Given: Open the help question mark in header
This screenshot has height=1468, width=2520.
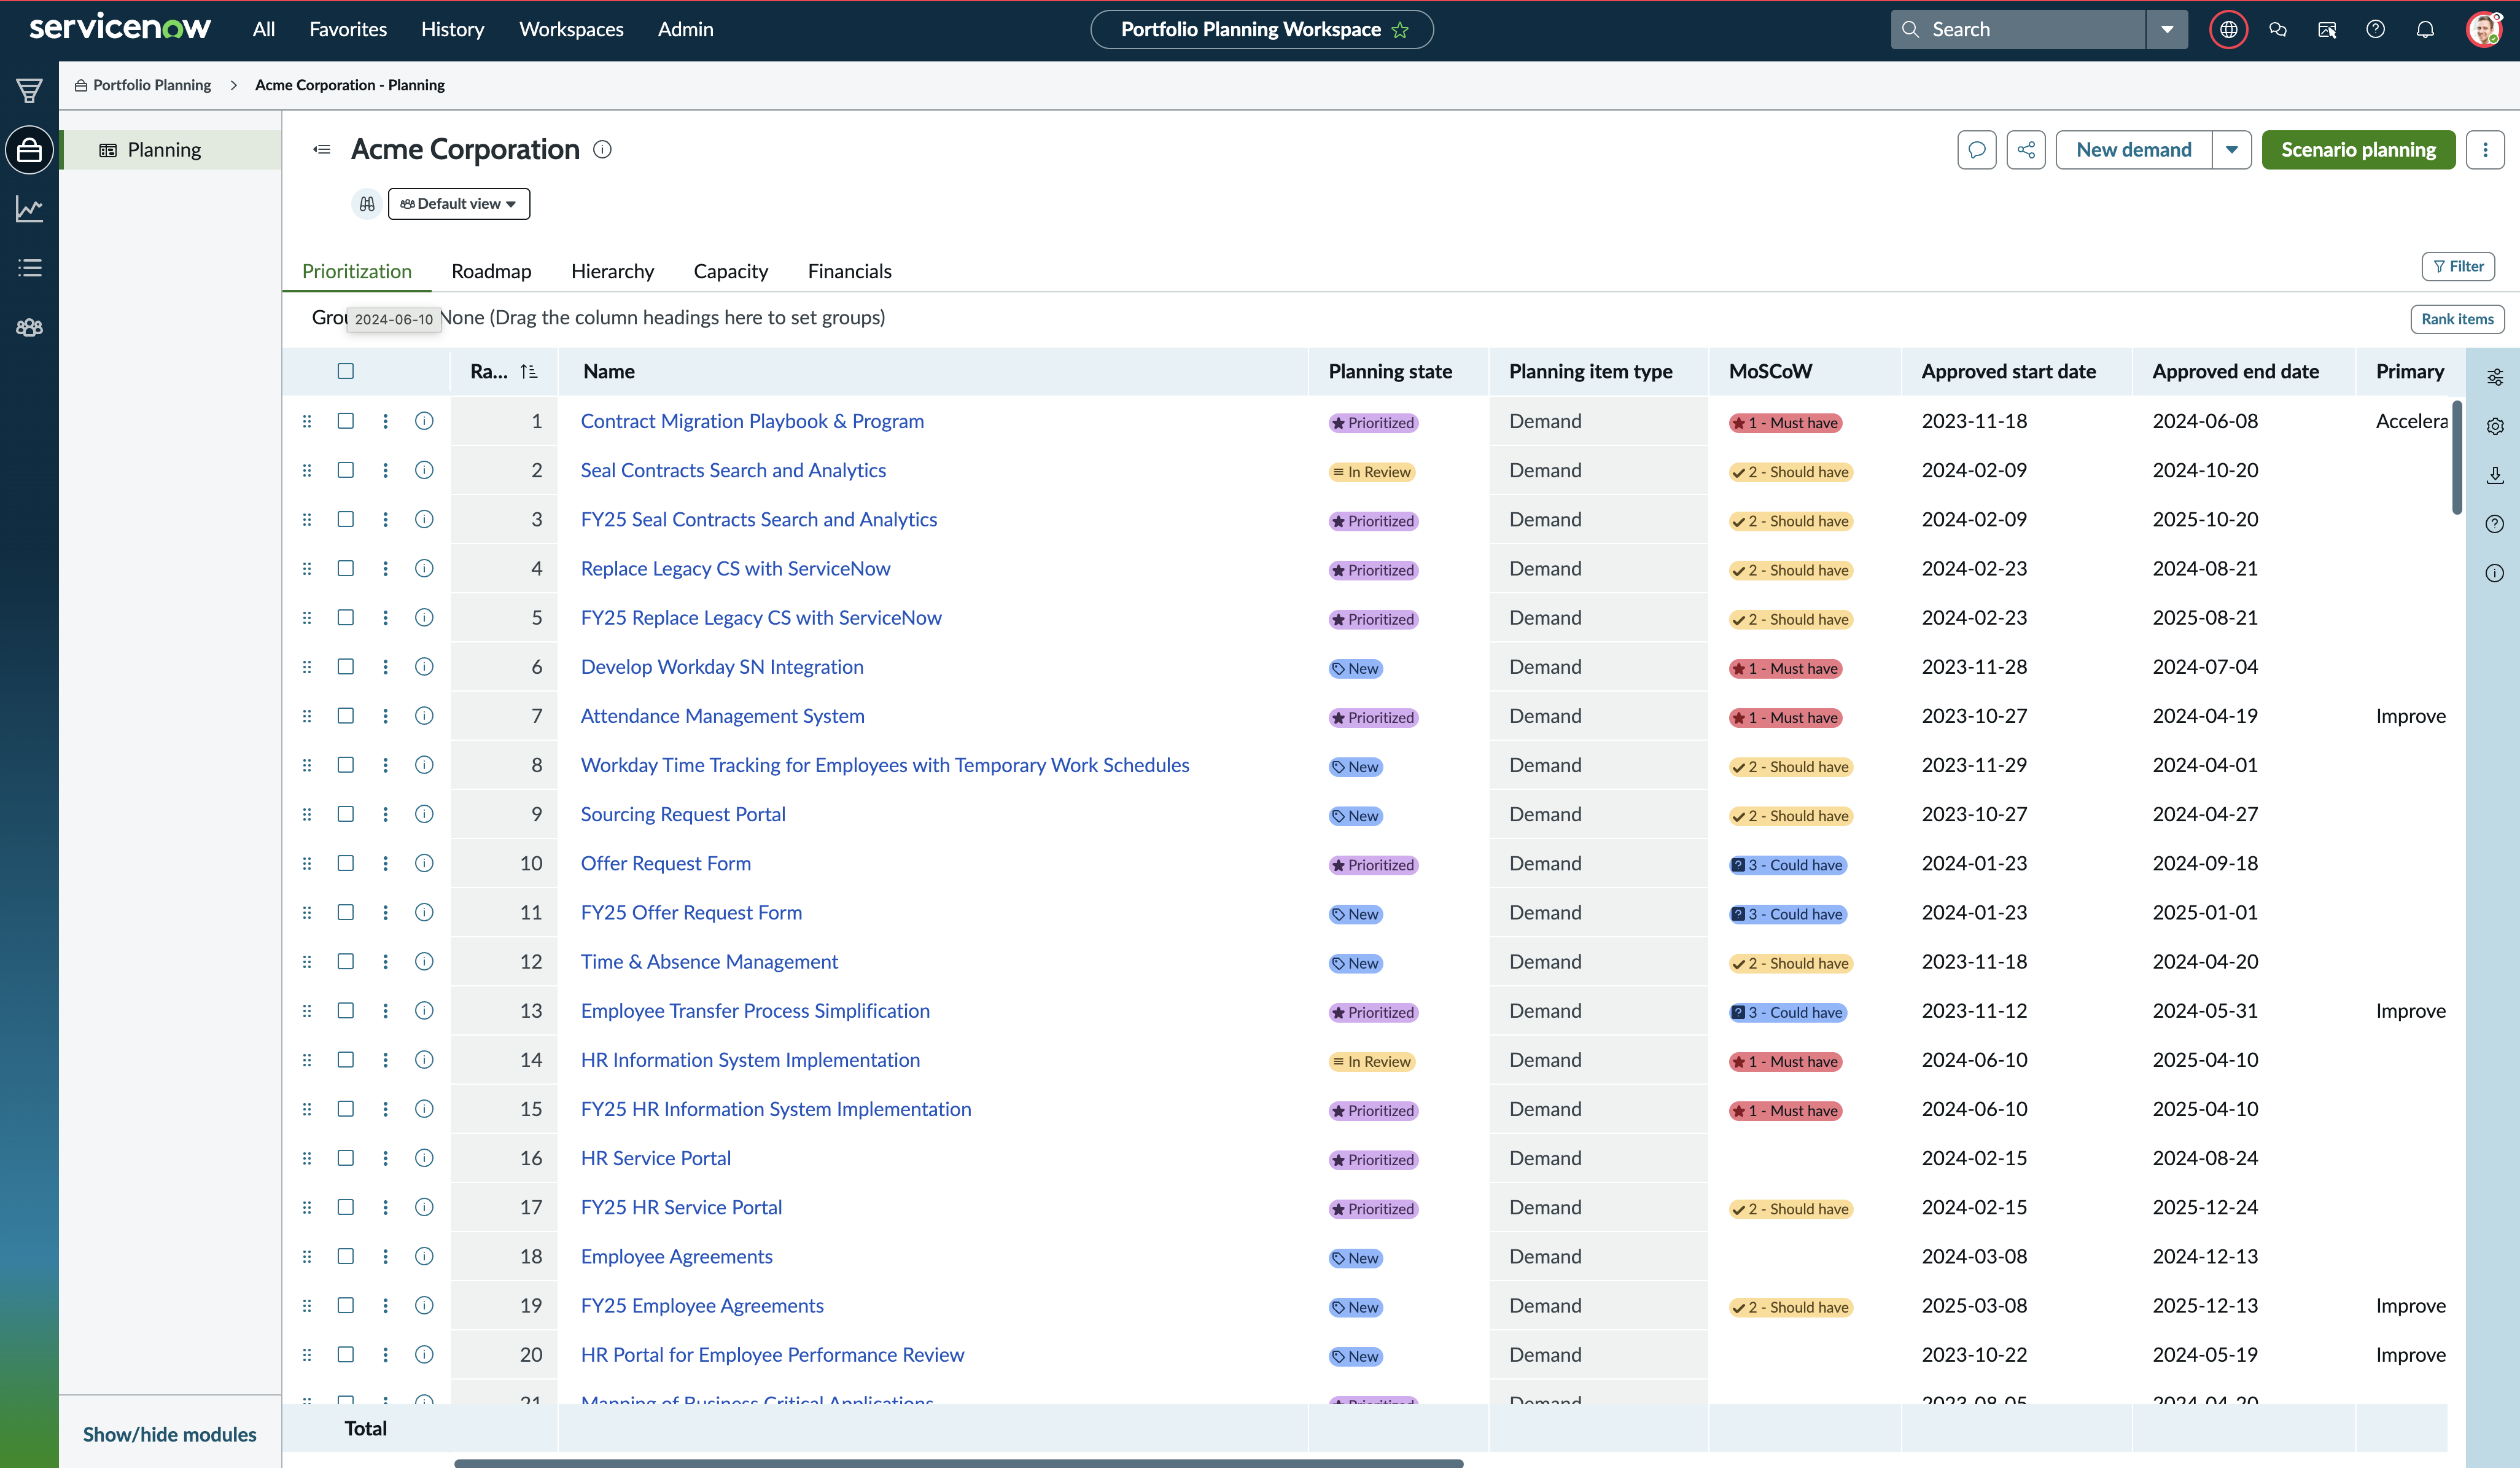Looking at the screenshot, I should pos(2376,30).
